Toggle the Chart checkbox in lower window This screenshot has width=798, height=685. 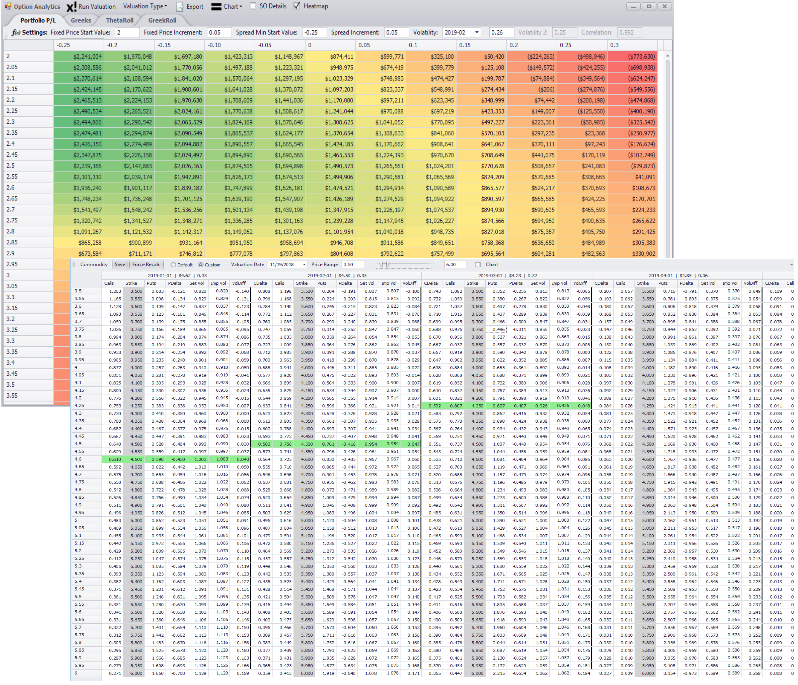[477, 265]
